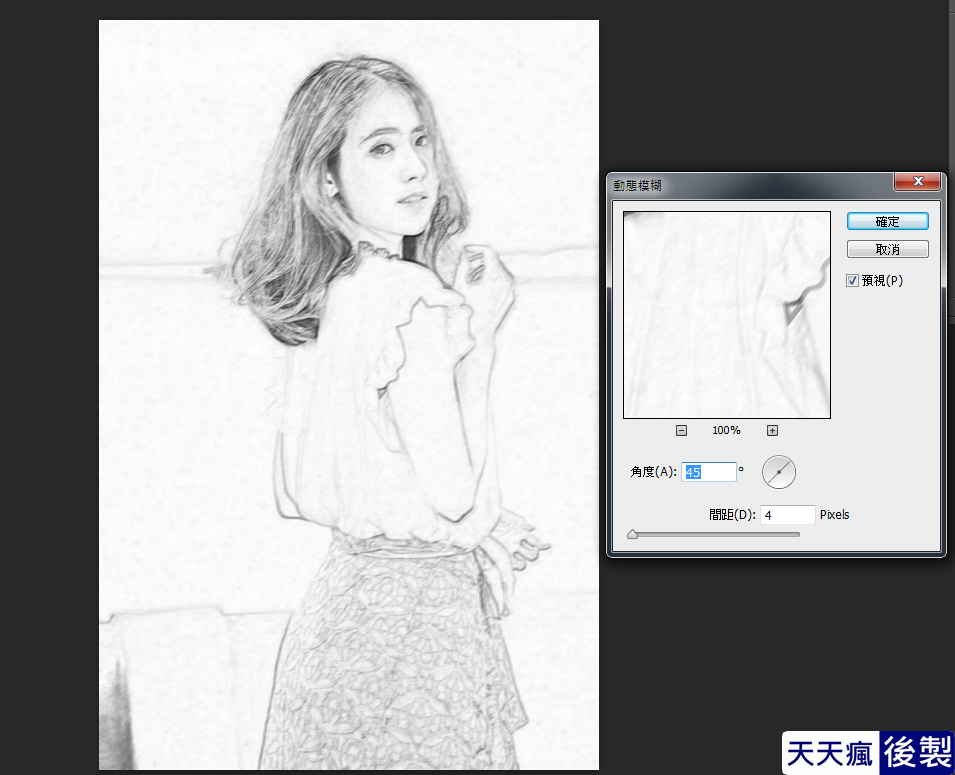Viewport: 955px width, 775px height.
Task: Zoom out the preview with minus icon
Action: click(682, 431)
